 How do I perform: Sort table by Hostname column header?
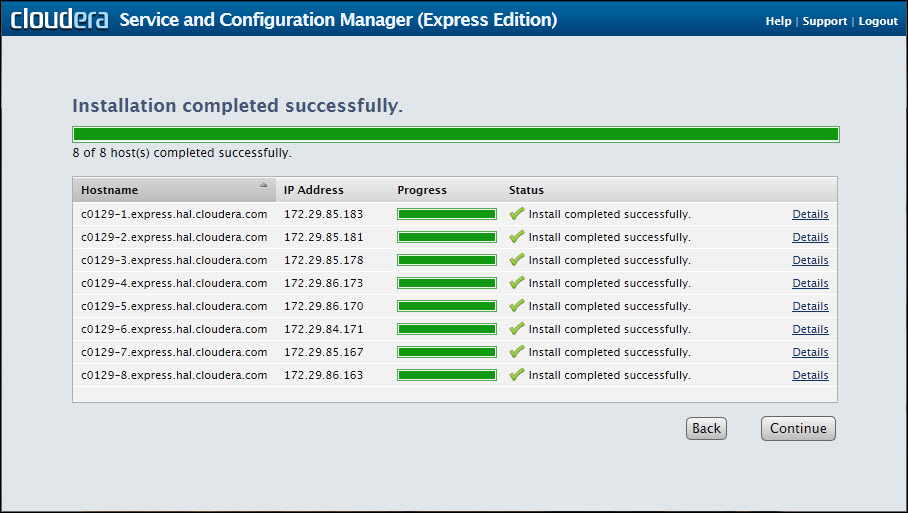[110, 190]
